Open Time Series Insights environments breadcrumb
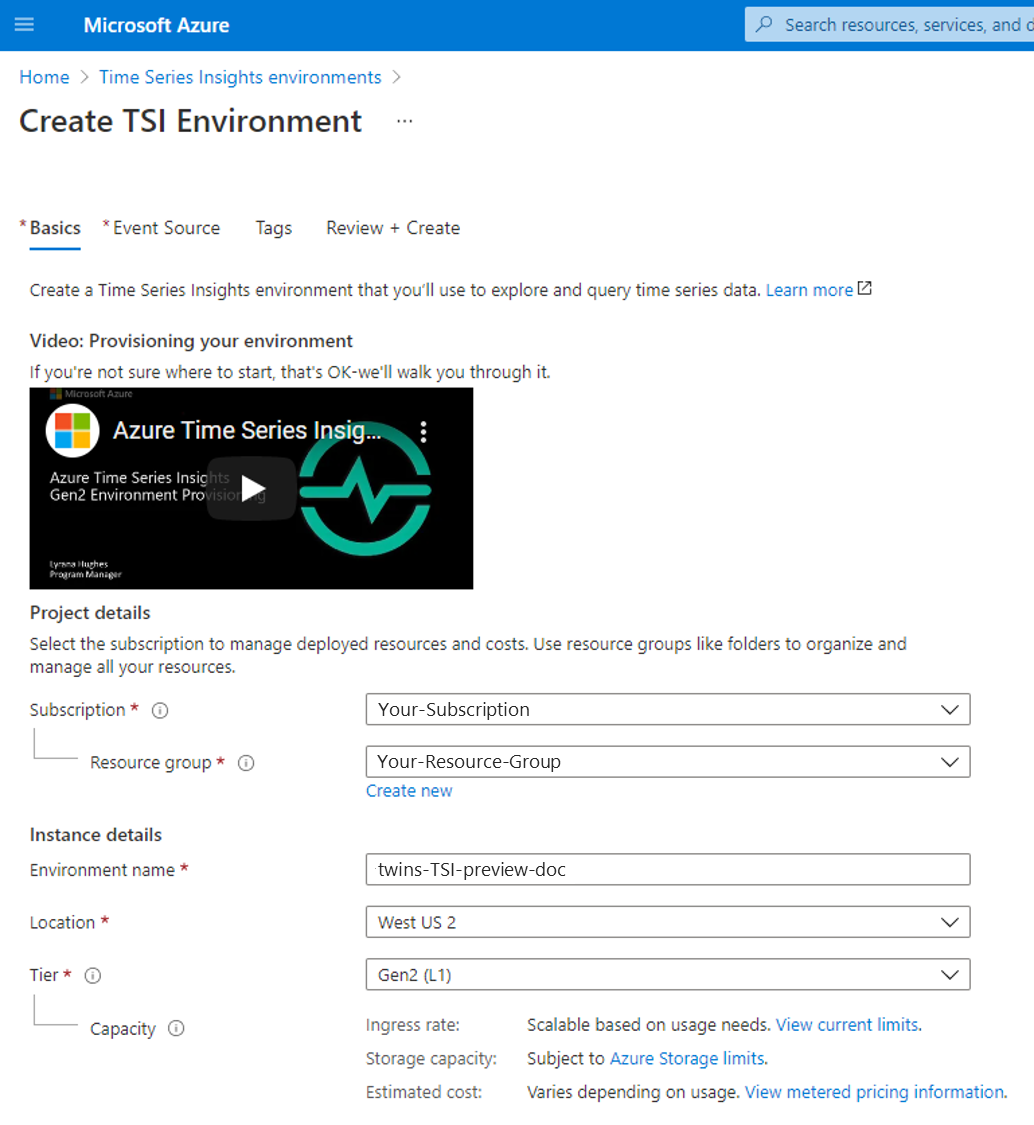 coord(240,77)
